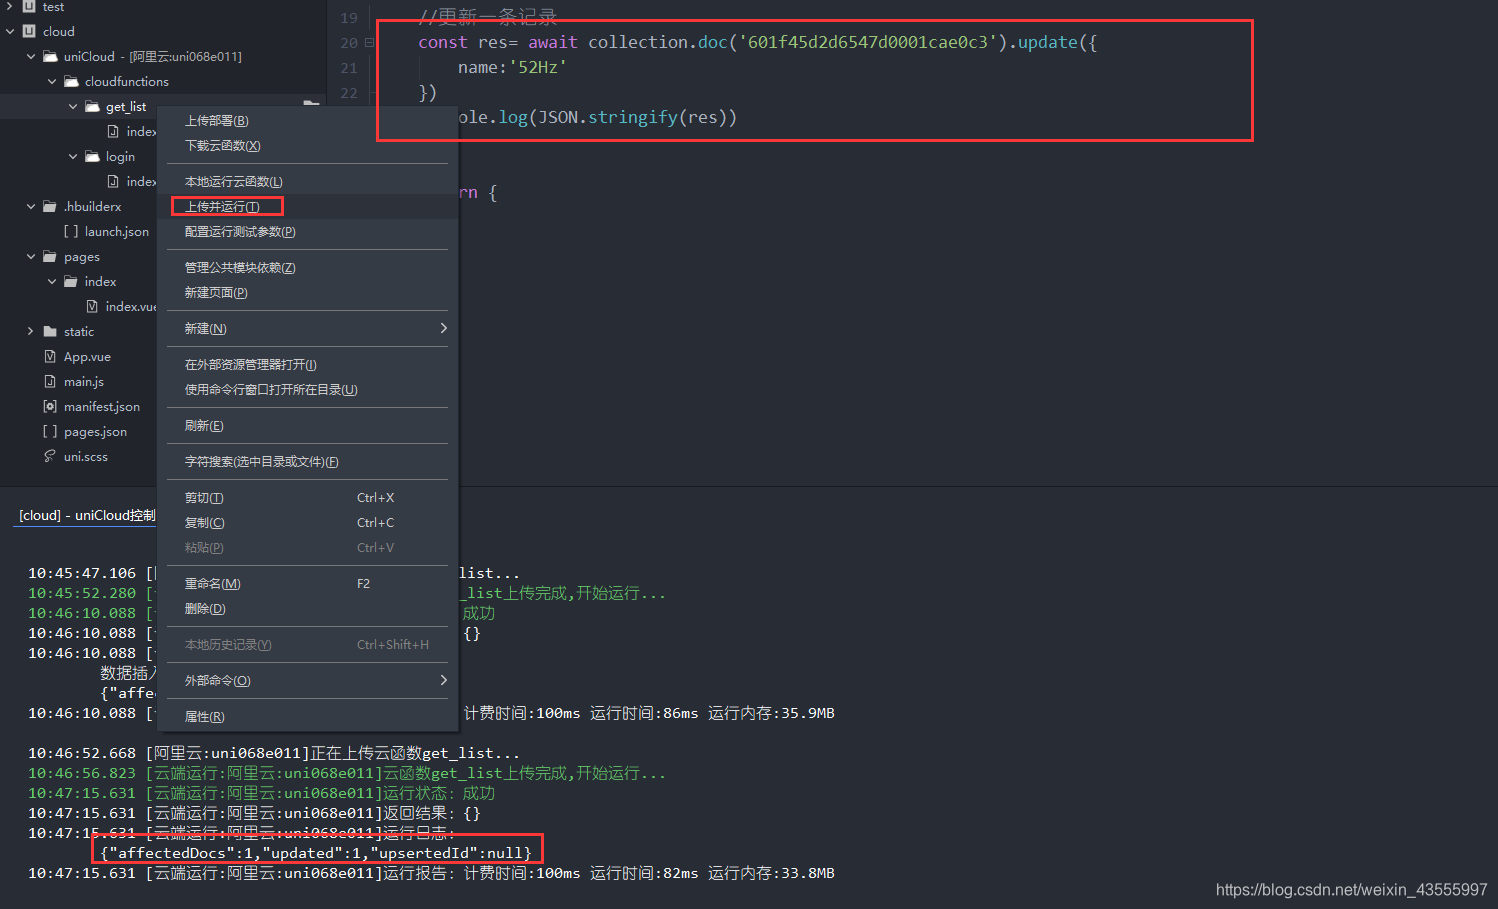
Task: Click the pages.json file icon
Action: (x=50, y=431)
